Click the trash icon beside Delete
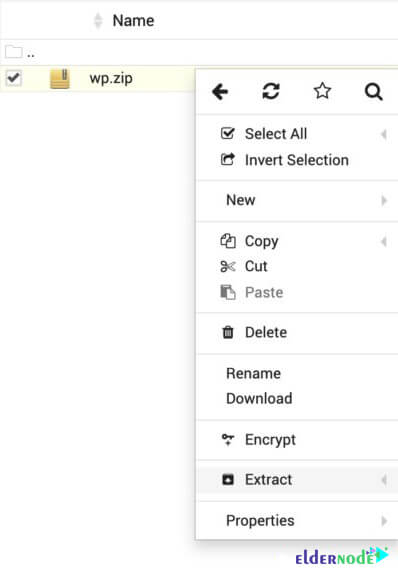The height and width of the screenshot is (568, 398). click(x=228, y=332)
